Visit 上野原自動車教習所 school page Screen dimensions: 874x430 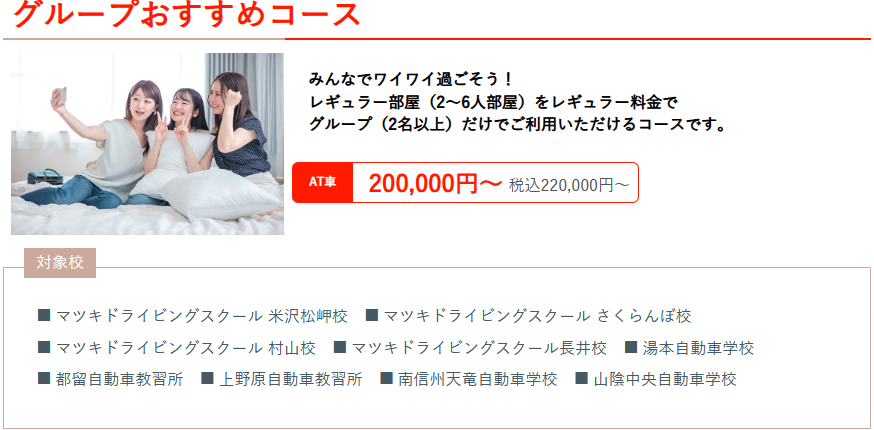(290, 380)
